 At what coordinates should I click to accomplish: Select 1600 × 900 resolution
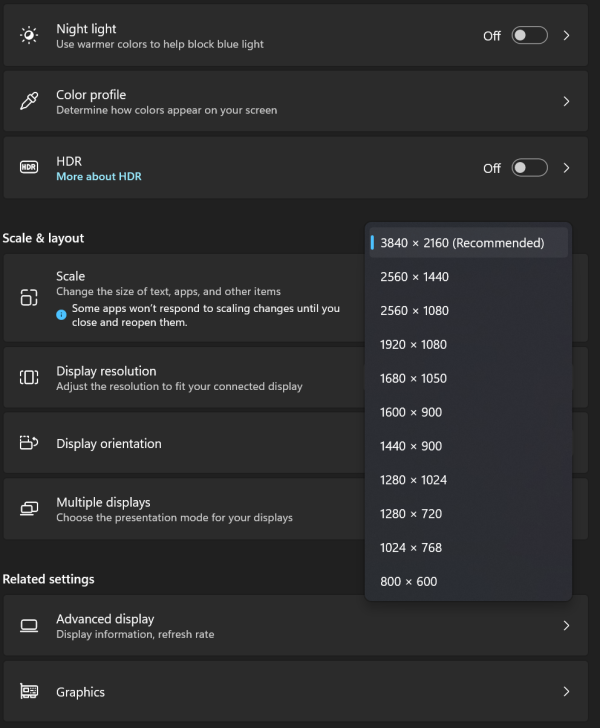click(x=468, y=412)
